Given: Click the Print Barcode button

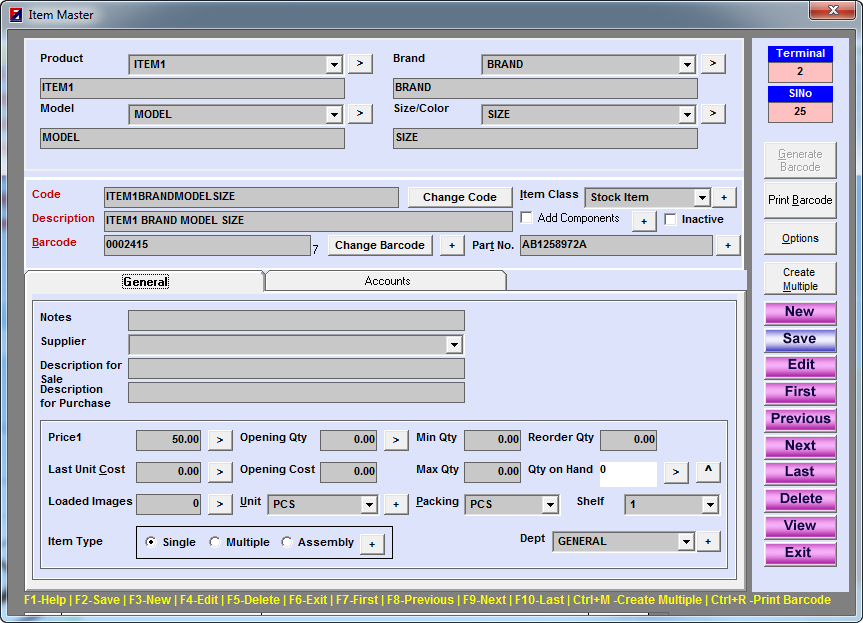Looking at the screenshot, I should 799,200.
